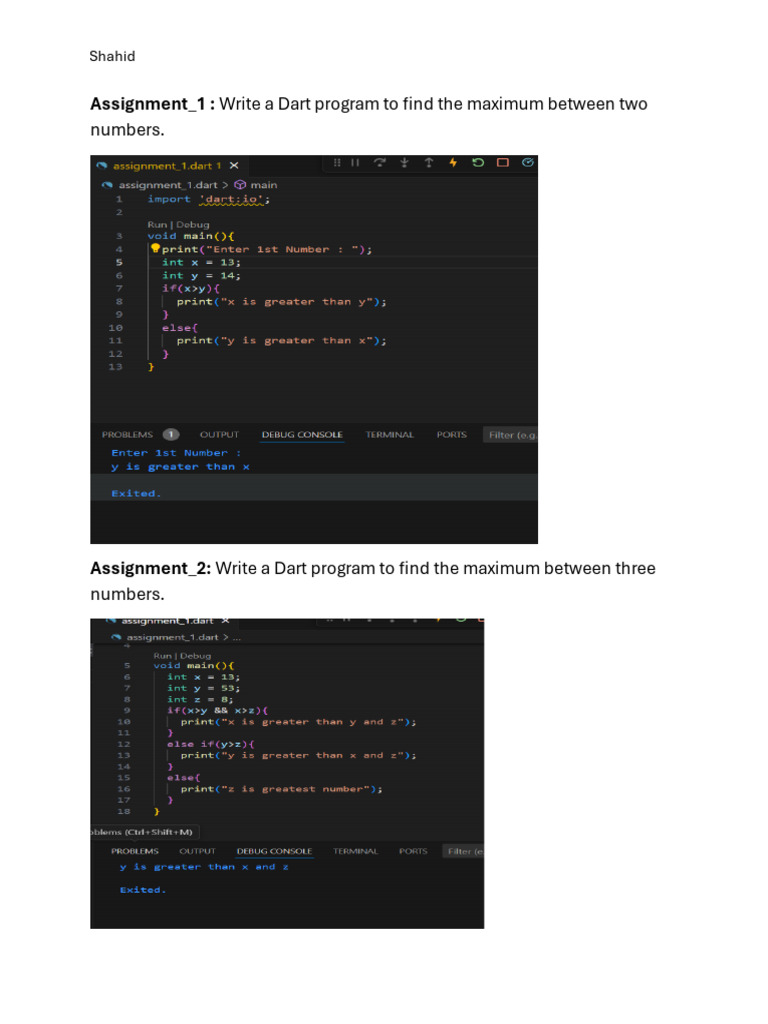
Task: Click the 'else if(y>z){' line
Action: [211, 744]
